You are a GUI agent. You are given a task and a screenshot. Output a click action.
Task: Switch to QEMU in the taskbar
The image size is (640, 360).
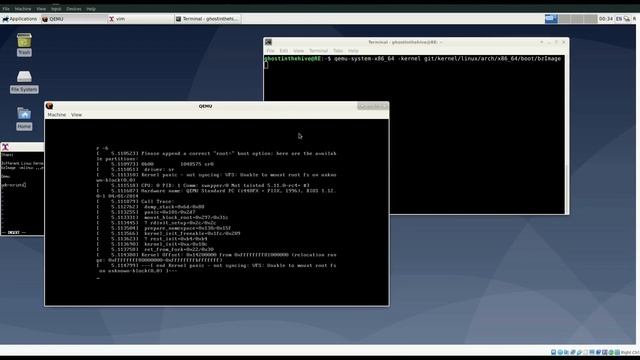[73, 19]
